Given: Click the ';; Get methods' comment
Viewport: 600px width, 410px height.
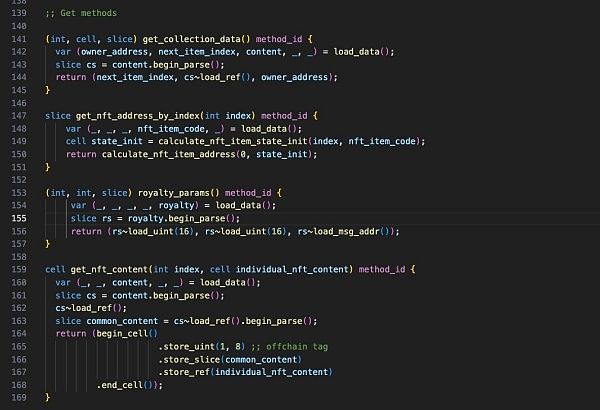Looking at the screenshot, I should click(81, 13).
